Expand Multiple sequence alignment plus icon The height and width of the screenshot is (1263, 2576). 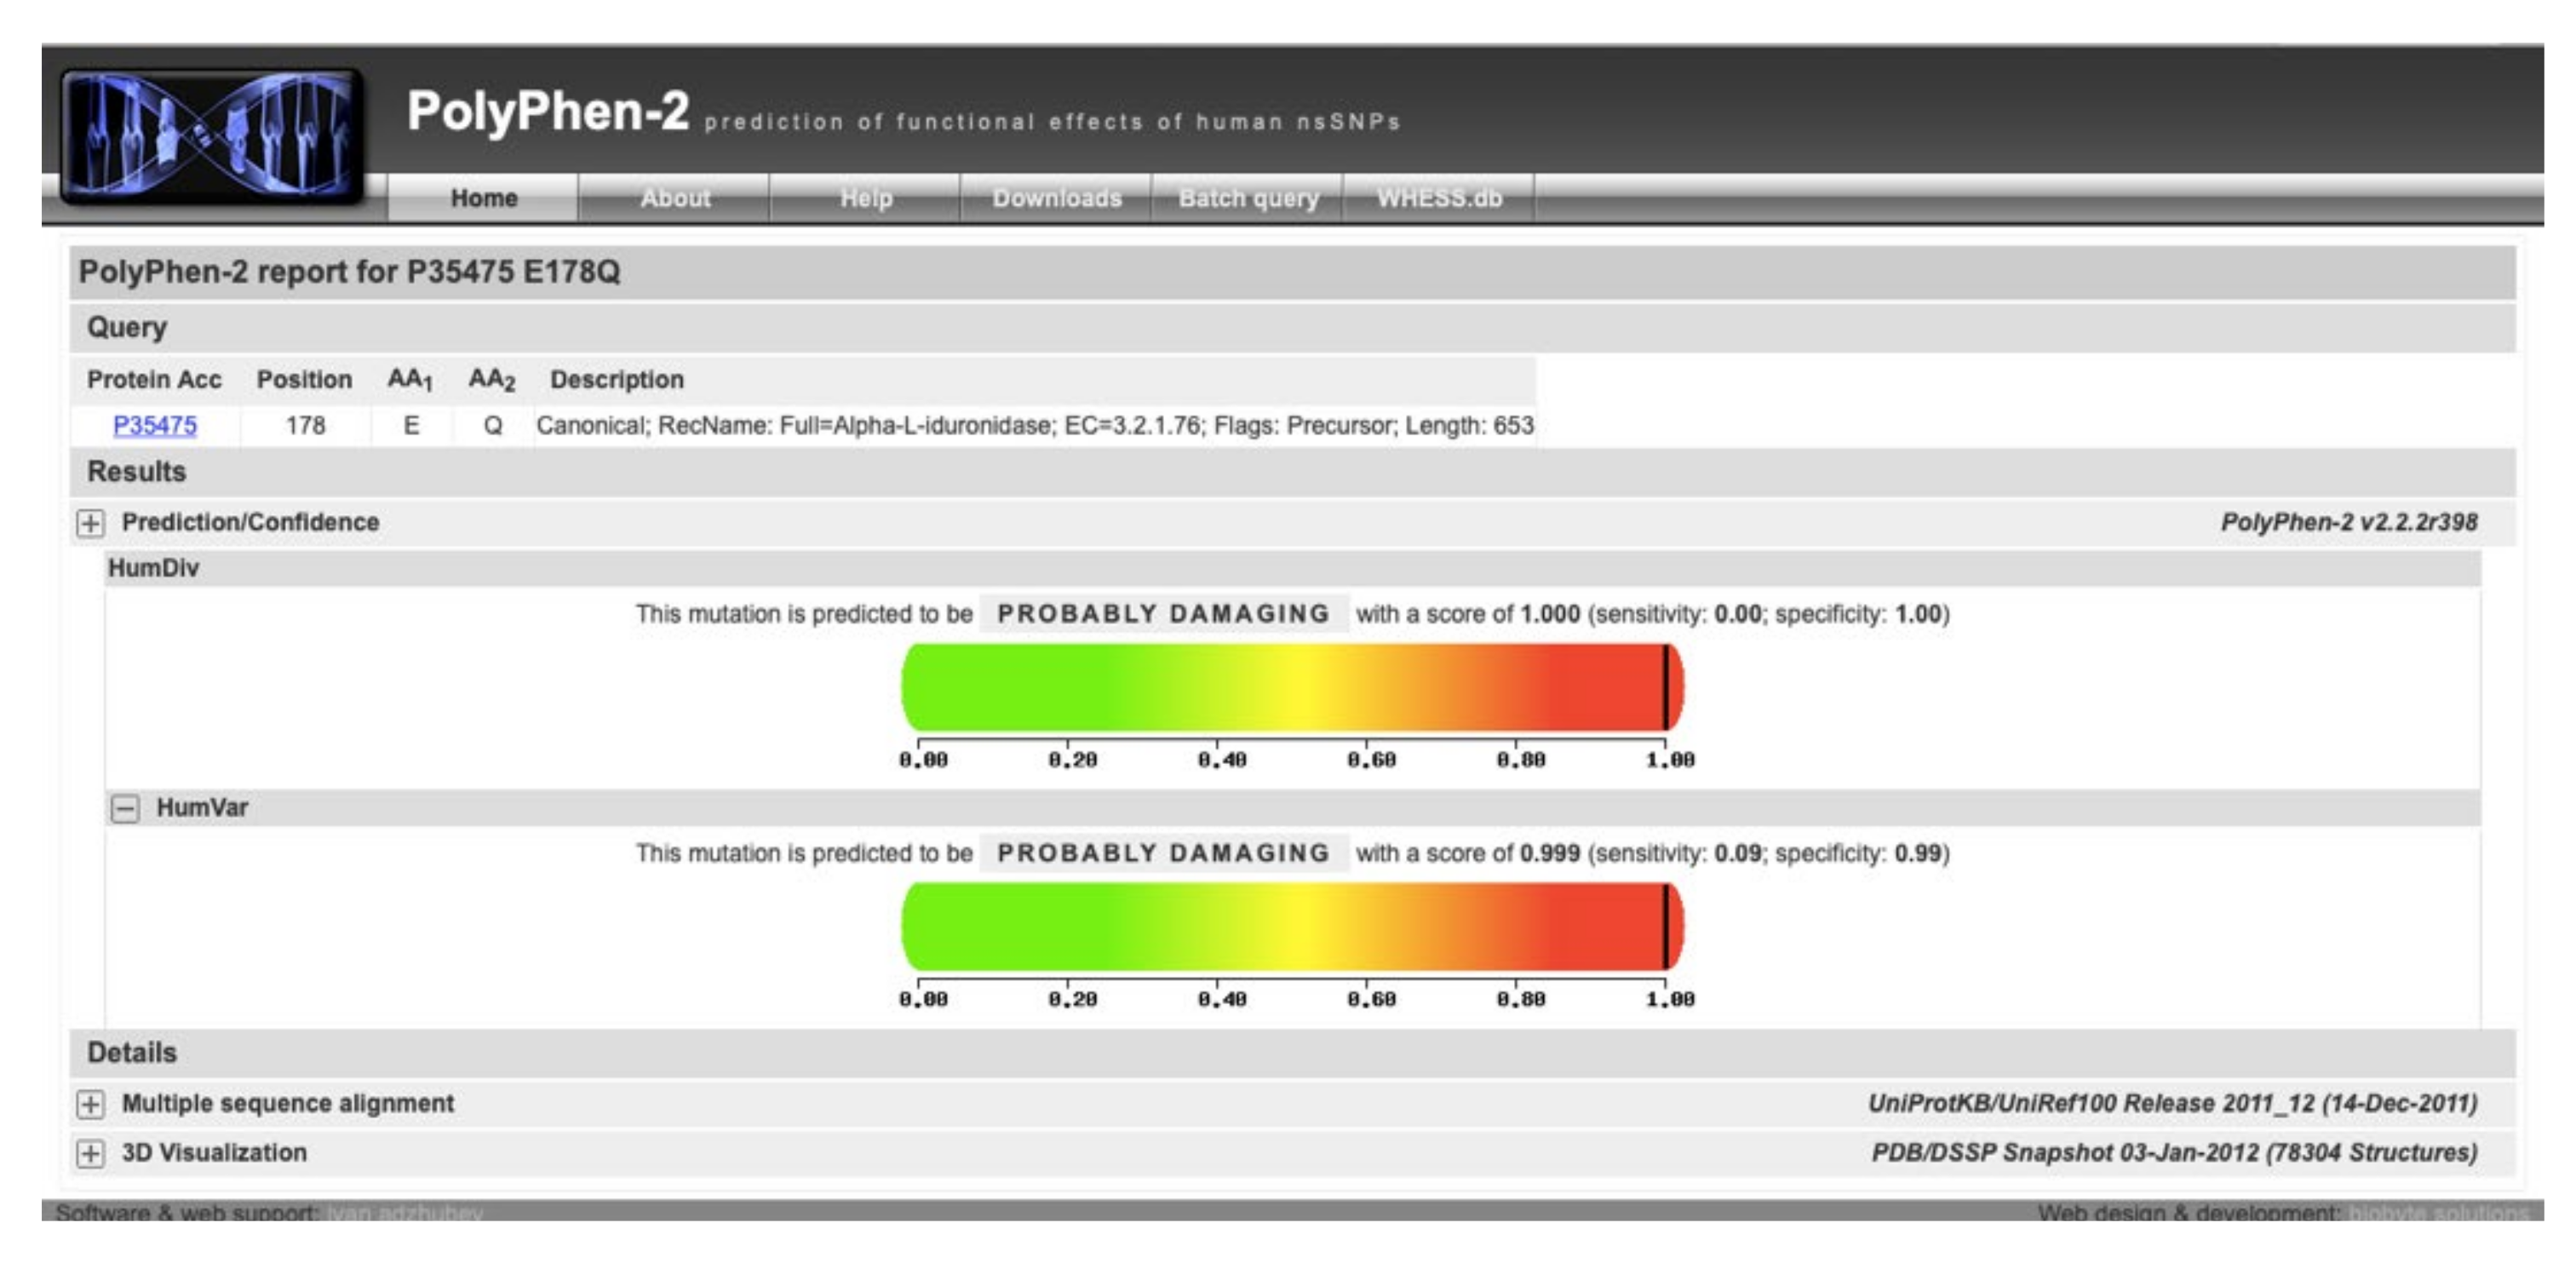(90, 1104)
